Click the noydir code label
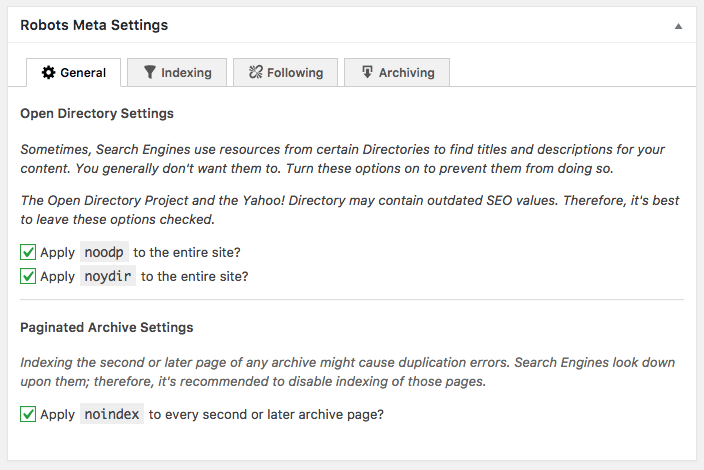 (108, 276)
